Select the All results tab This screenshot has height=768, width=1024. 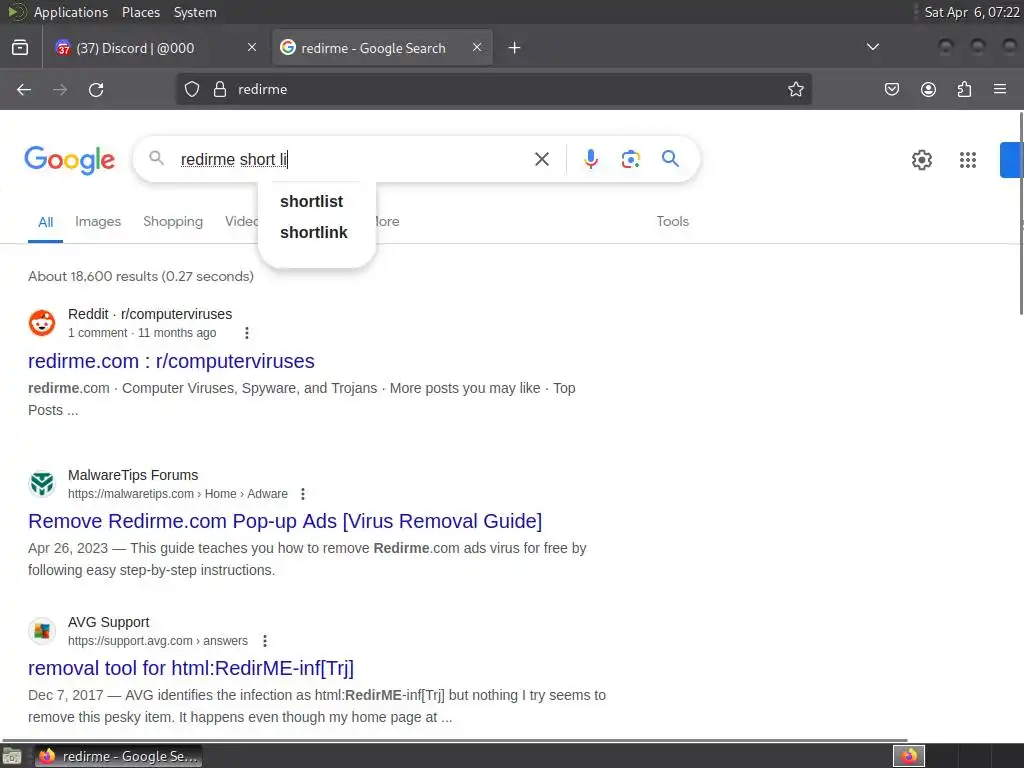(46, 222)
